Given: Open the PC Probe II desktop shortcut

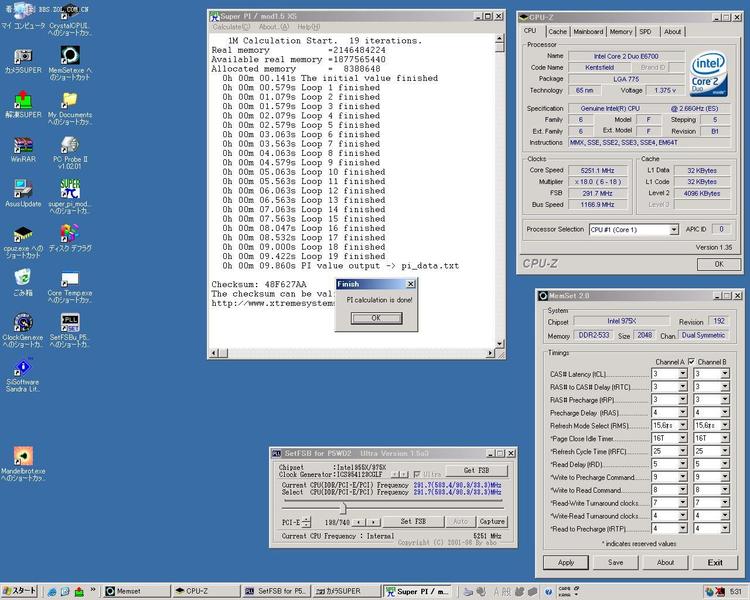Looking at the screenshot, I should tap(70, 153).
